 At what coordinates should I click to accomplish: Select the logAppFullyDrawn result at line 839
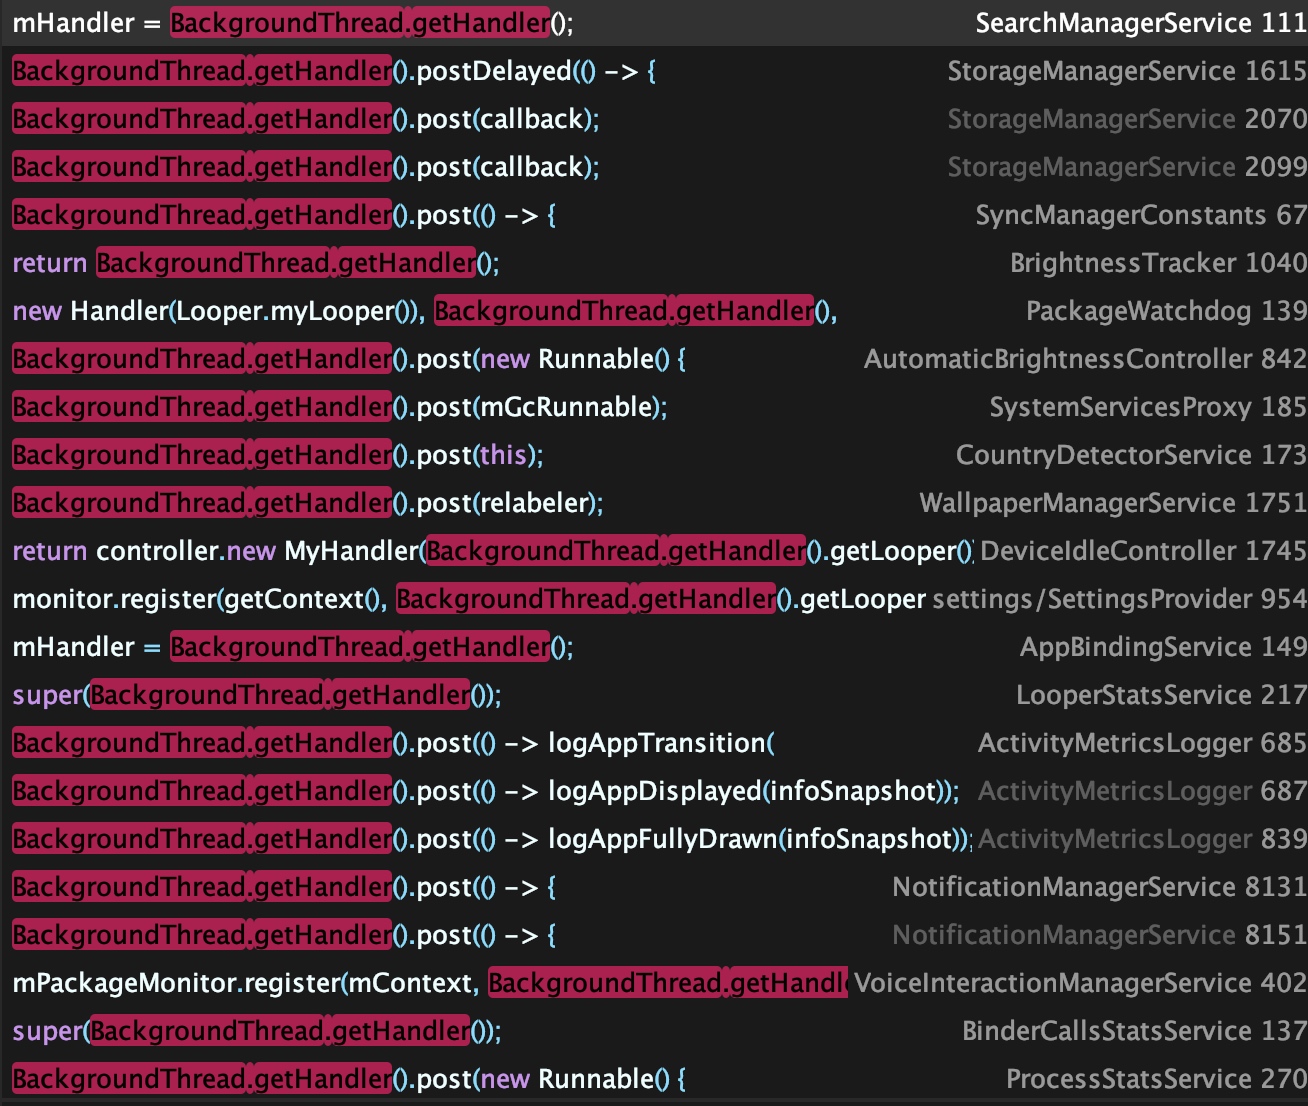[x=654, y=839]
